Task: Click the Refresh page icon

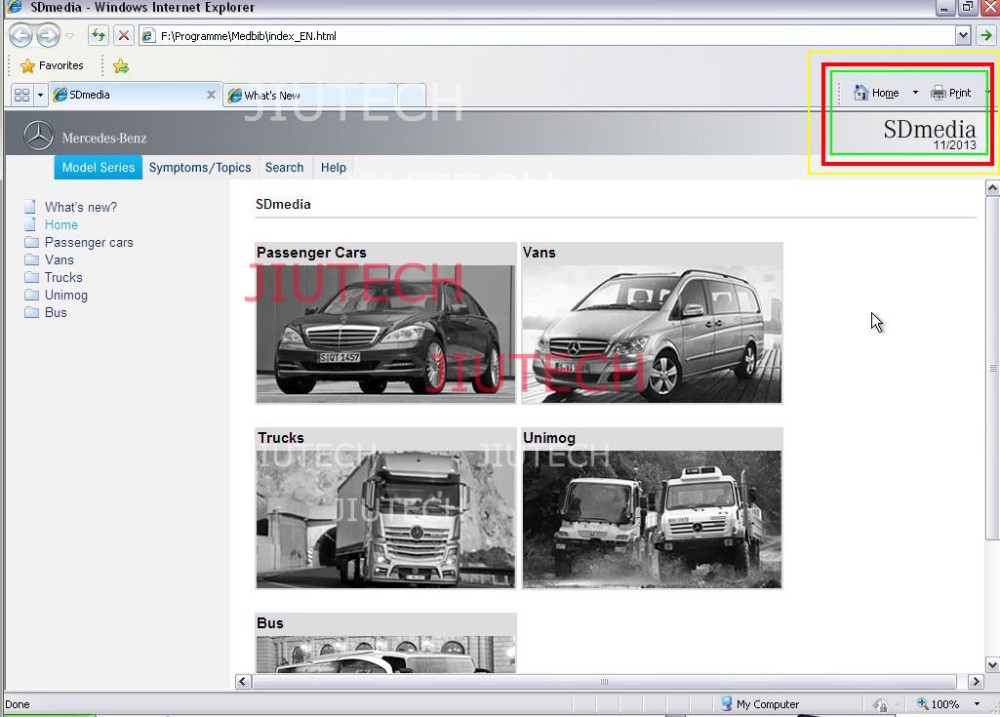Action: [98, 36]
